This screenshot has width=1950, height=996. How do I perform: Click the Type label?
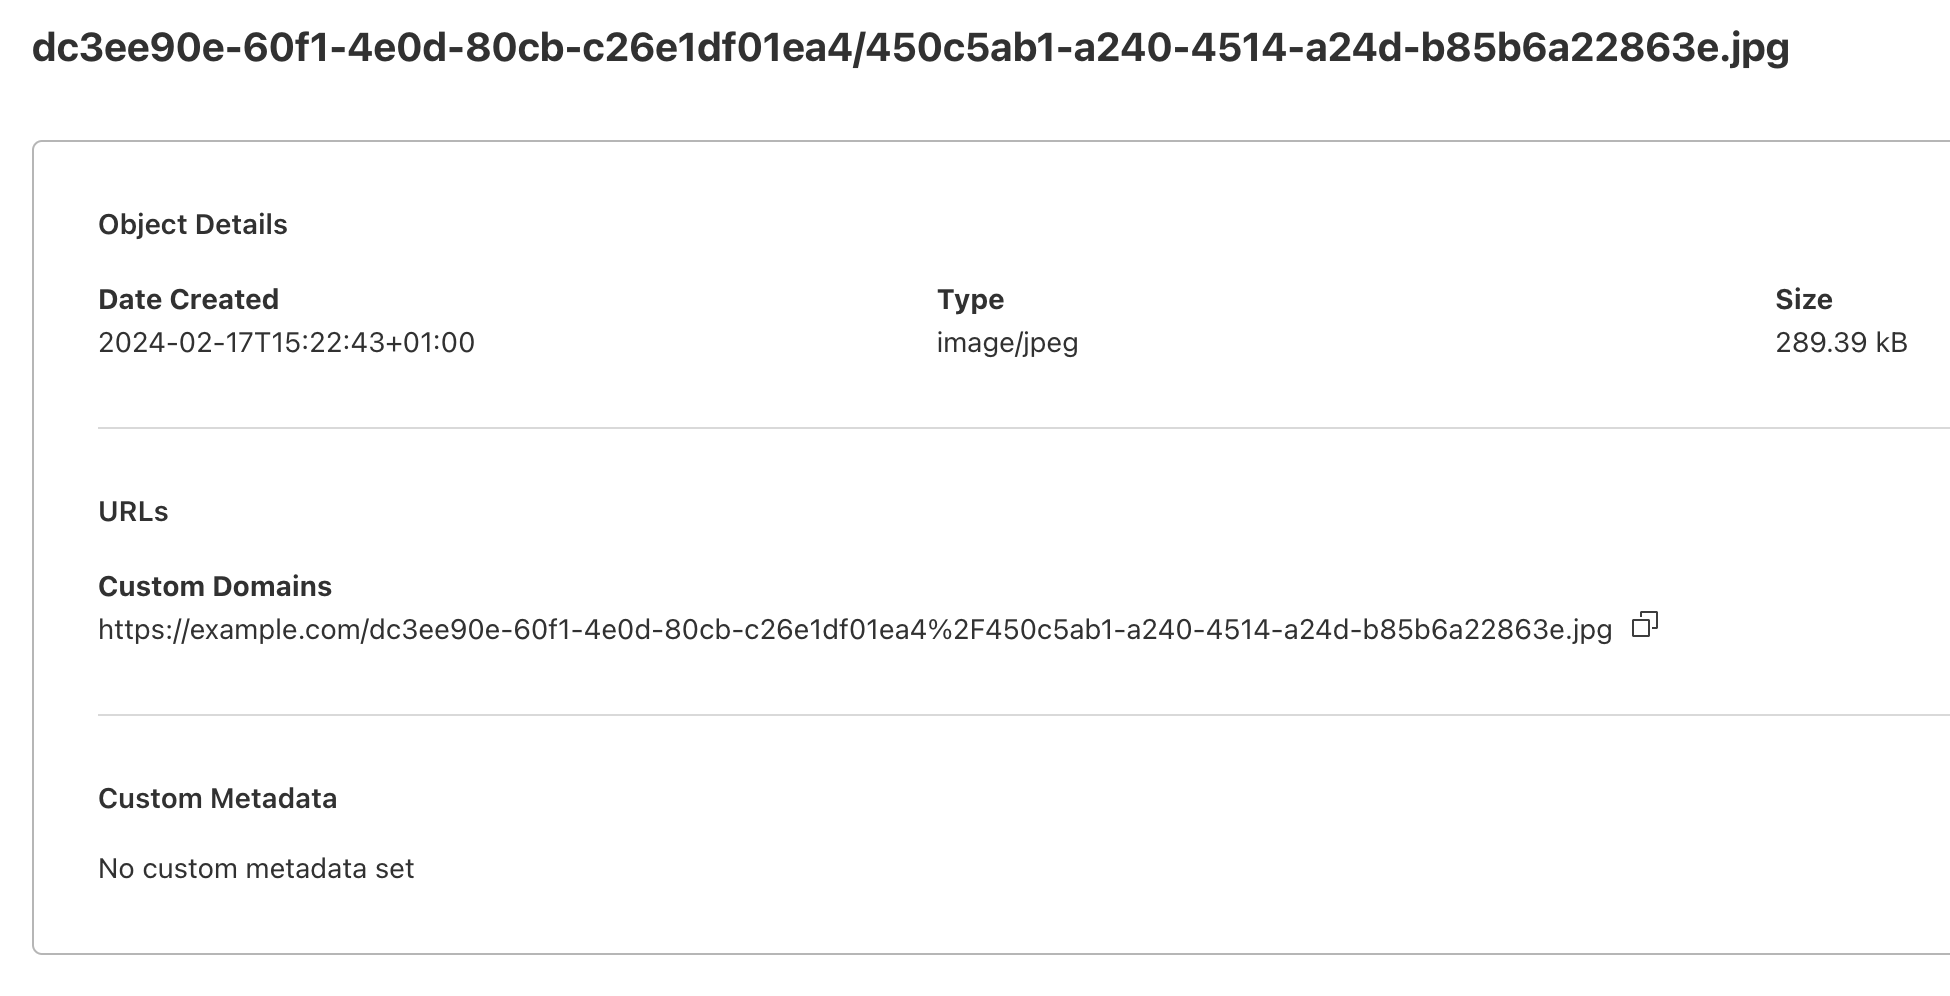pyautogui.click(x=970, y=300)
